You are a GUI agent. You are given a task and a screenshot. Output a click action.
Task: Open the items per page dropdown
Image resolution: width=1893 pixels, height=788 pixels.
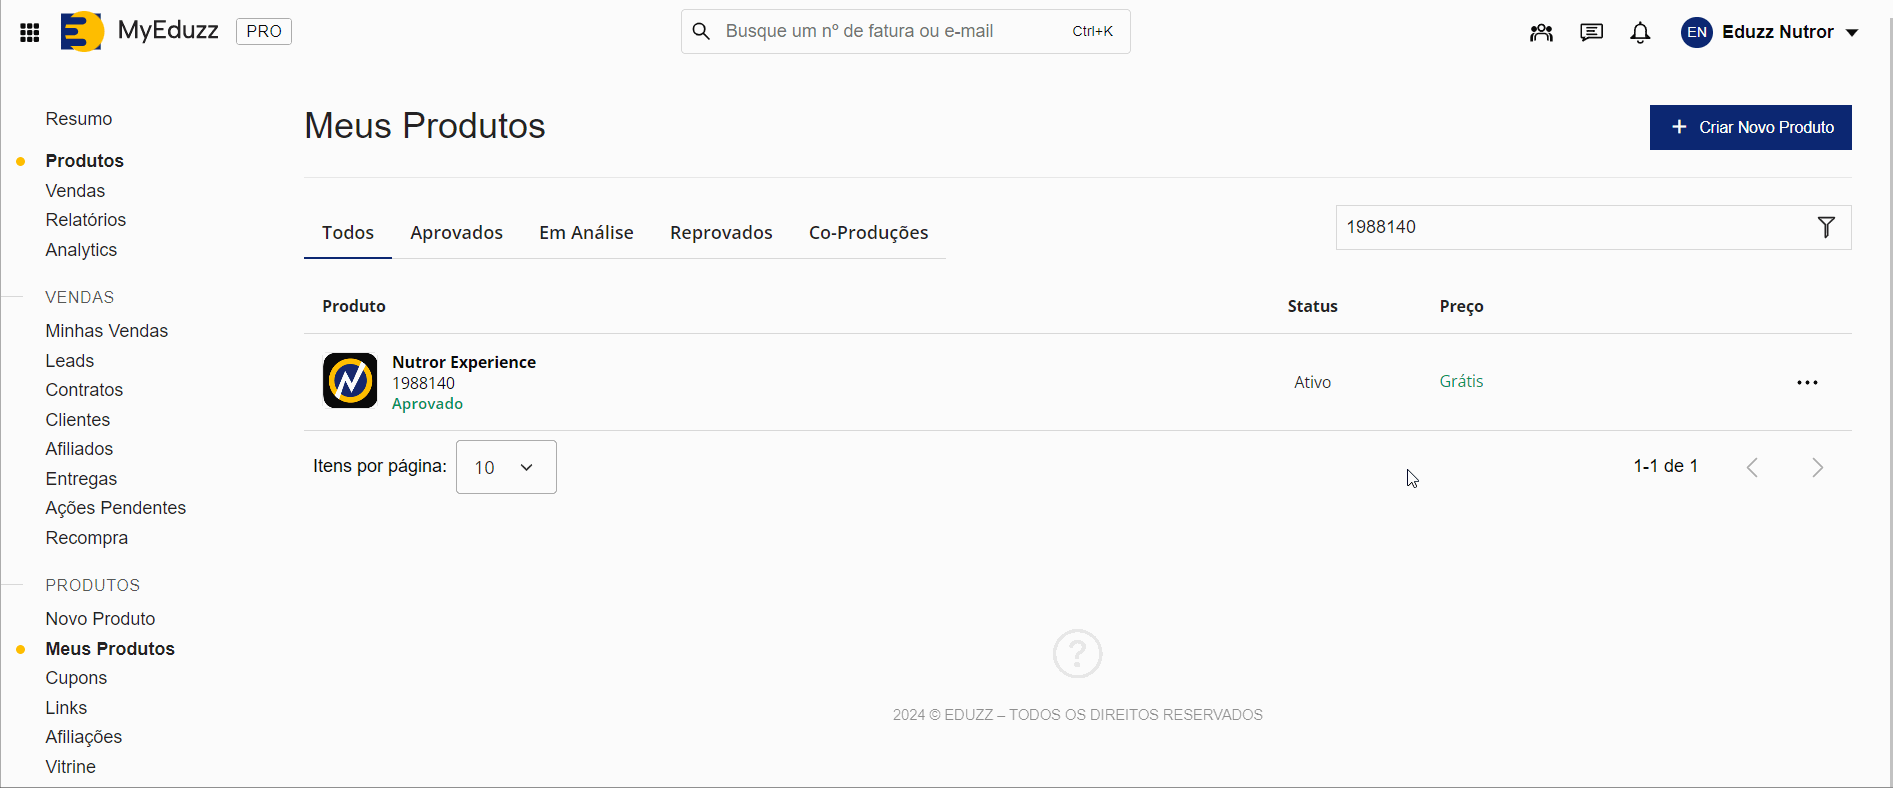point(506,467)
